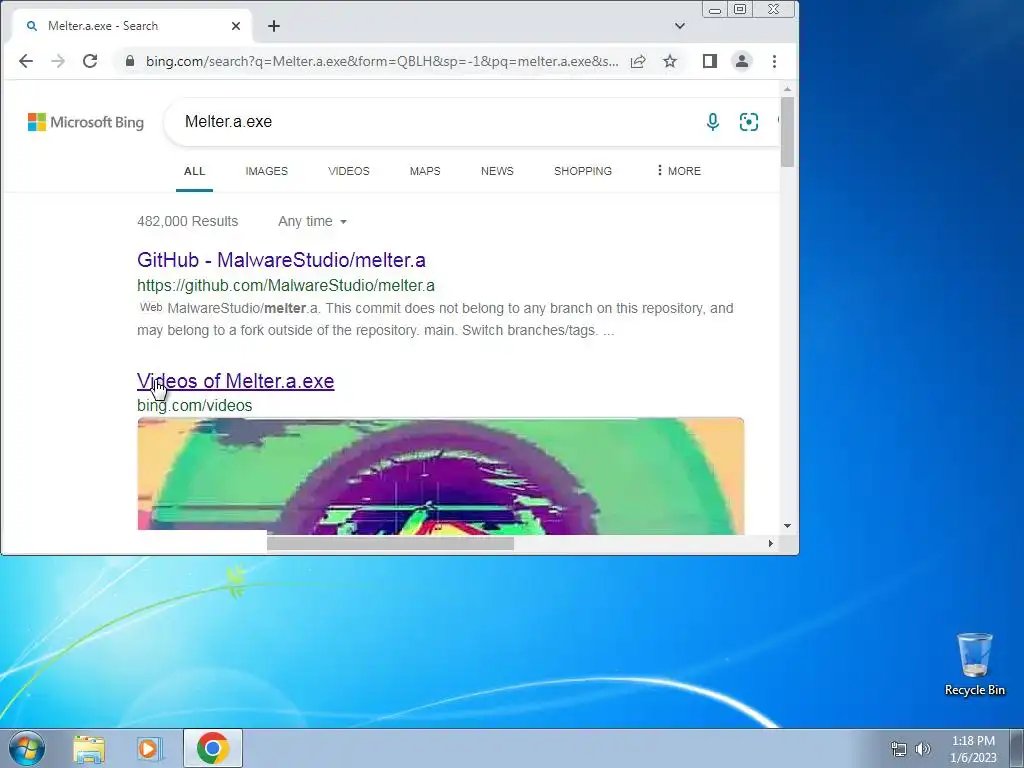Screen dimensions: 1024x768
Task: Click the horizontal scrollbar right arrow
Action: (x=771, y=543)
